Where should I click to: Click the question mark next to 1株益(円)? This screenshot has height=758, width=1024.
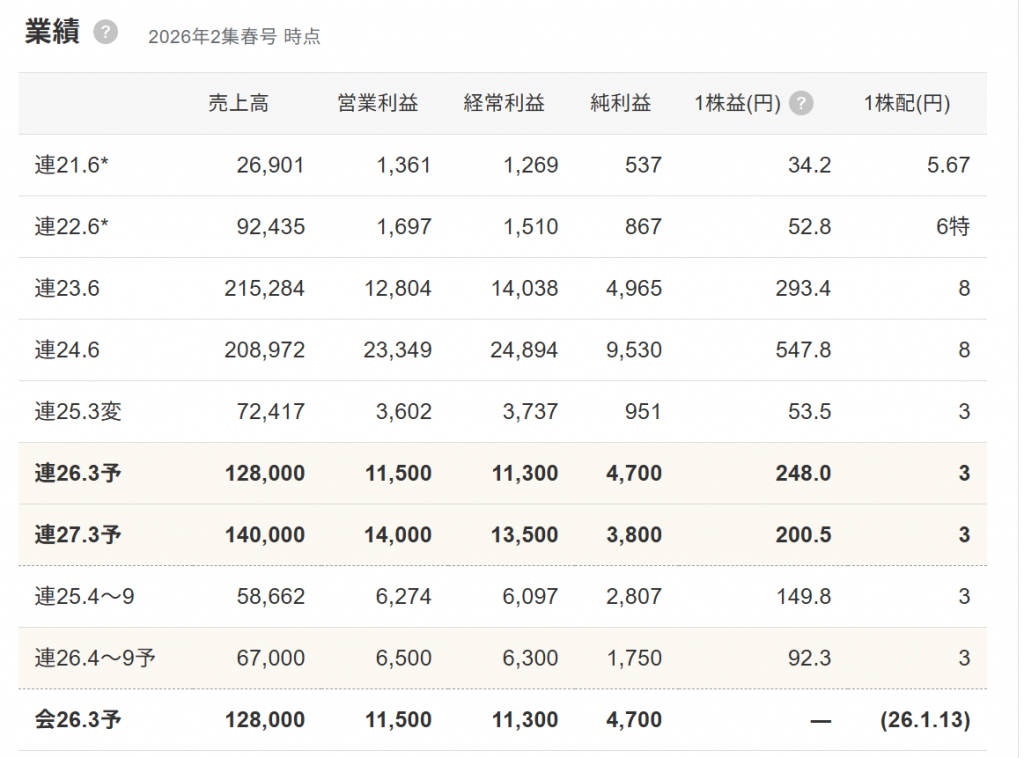click(x=801, y=103)
